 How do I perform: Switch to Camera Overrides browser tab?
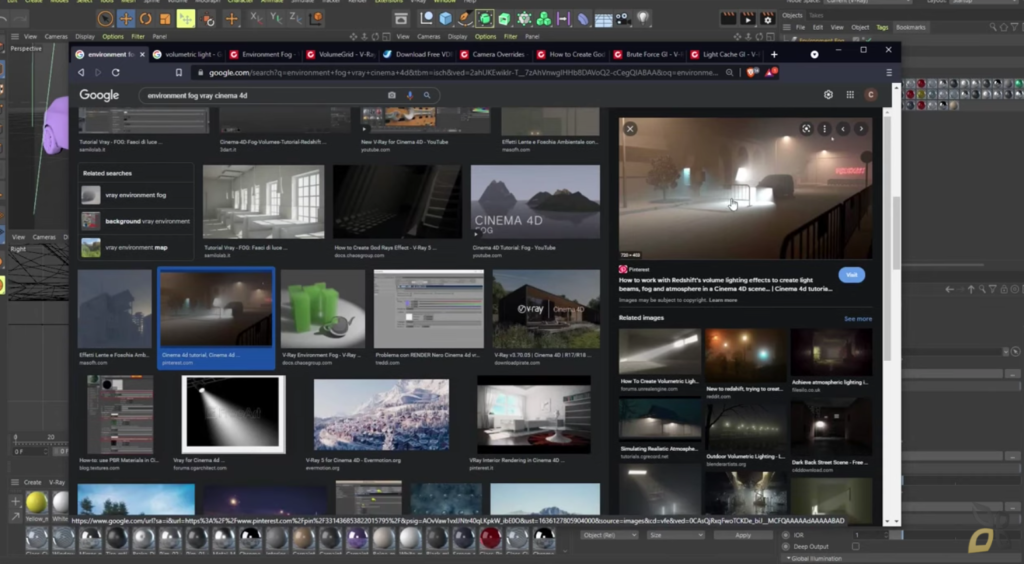pos(493,55)
